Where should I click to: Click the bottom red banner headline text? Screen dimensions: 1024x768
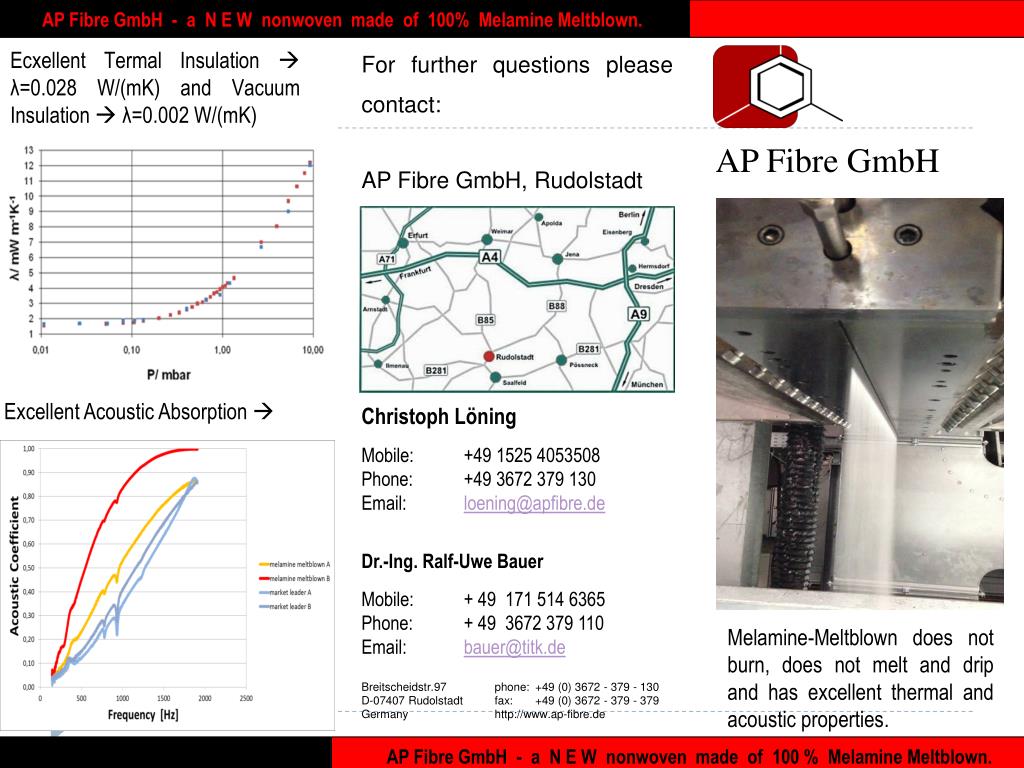pos(689,757)
